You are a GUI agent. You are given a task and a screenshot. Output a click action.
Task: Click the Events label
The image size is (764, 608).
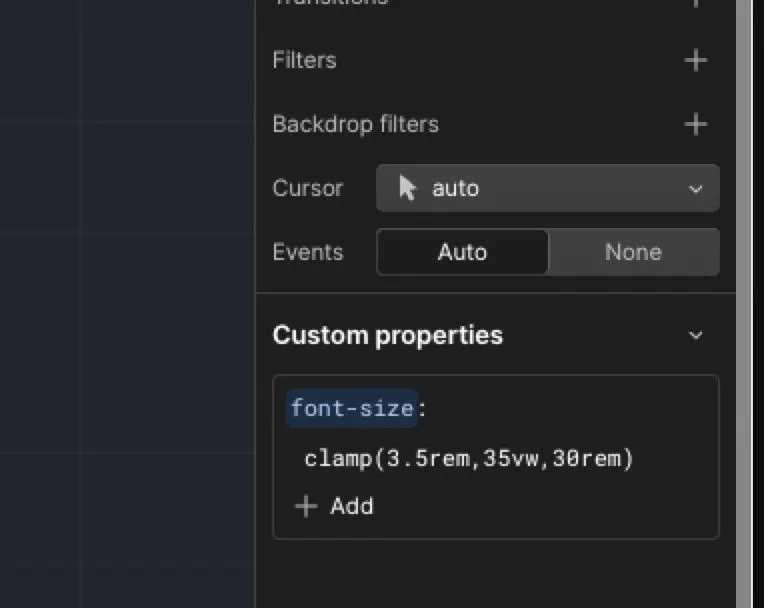click(x=308, y=252)
